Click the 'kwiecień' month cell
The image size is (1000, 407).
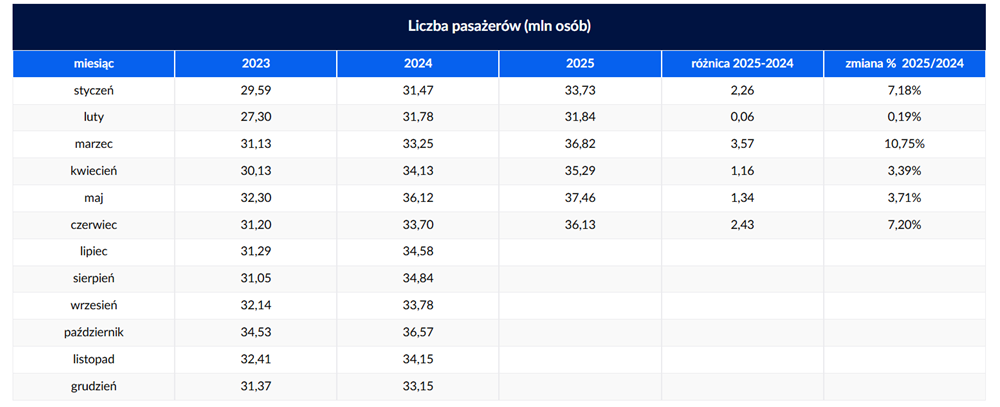(x=94, y=171)
